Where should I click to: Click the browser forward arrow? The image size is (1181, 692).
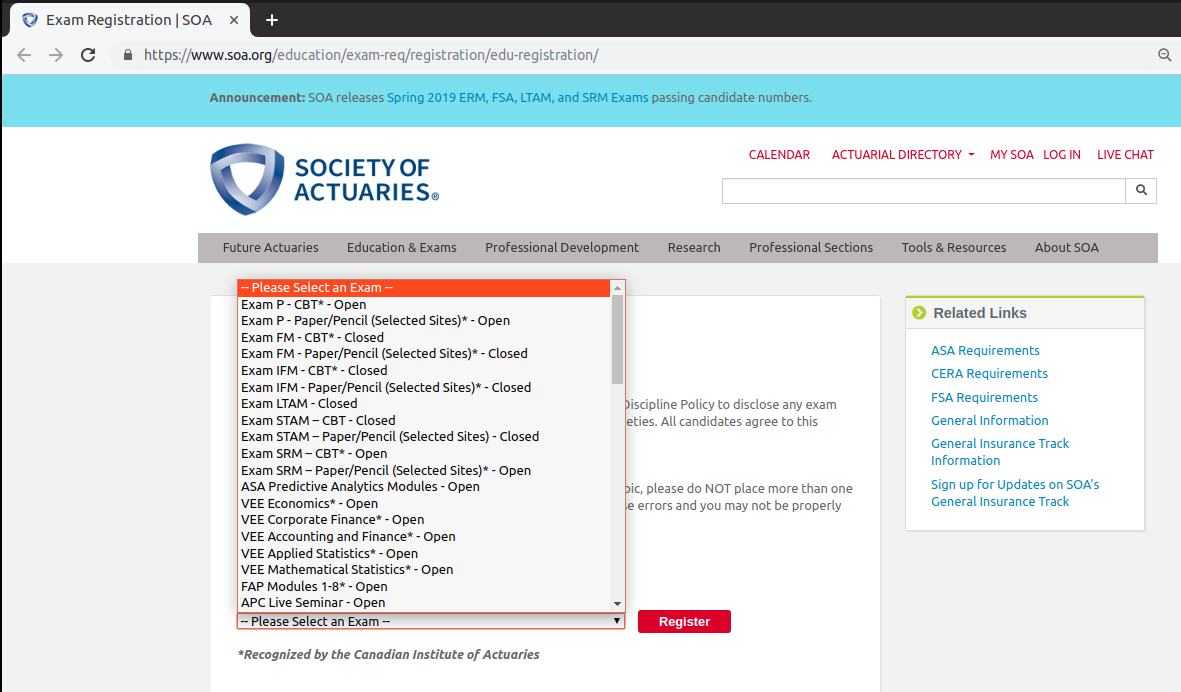pos(56,55)
